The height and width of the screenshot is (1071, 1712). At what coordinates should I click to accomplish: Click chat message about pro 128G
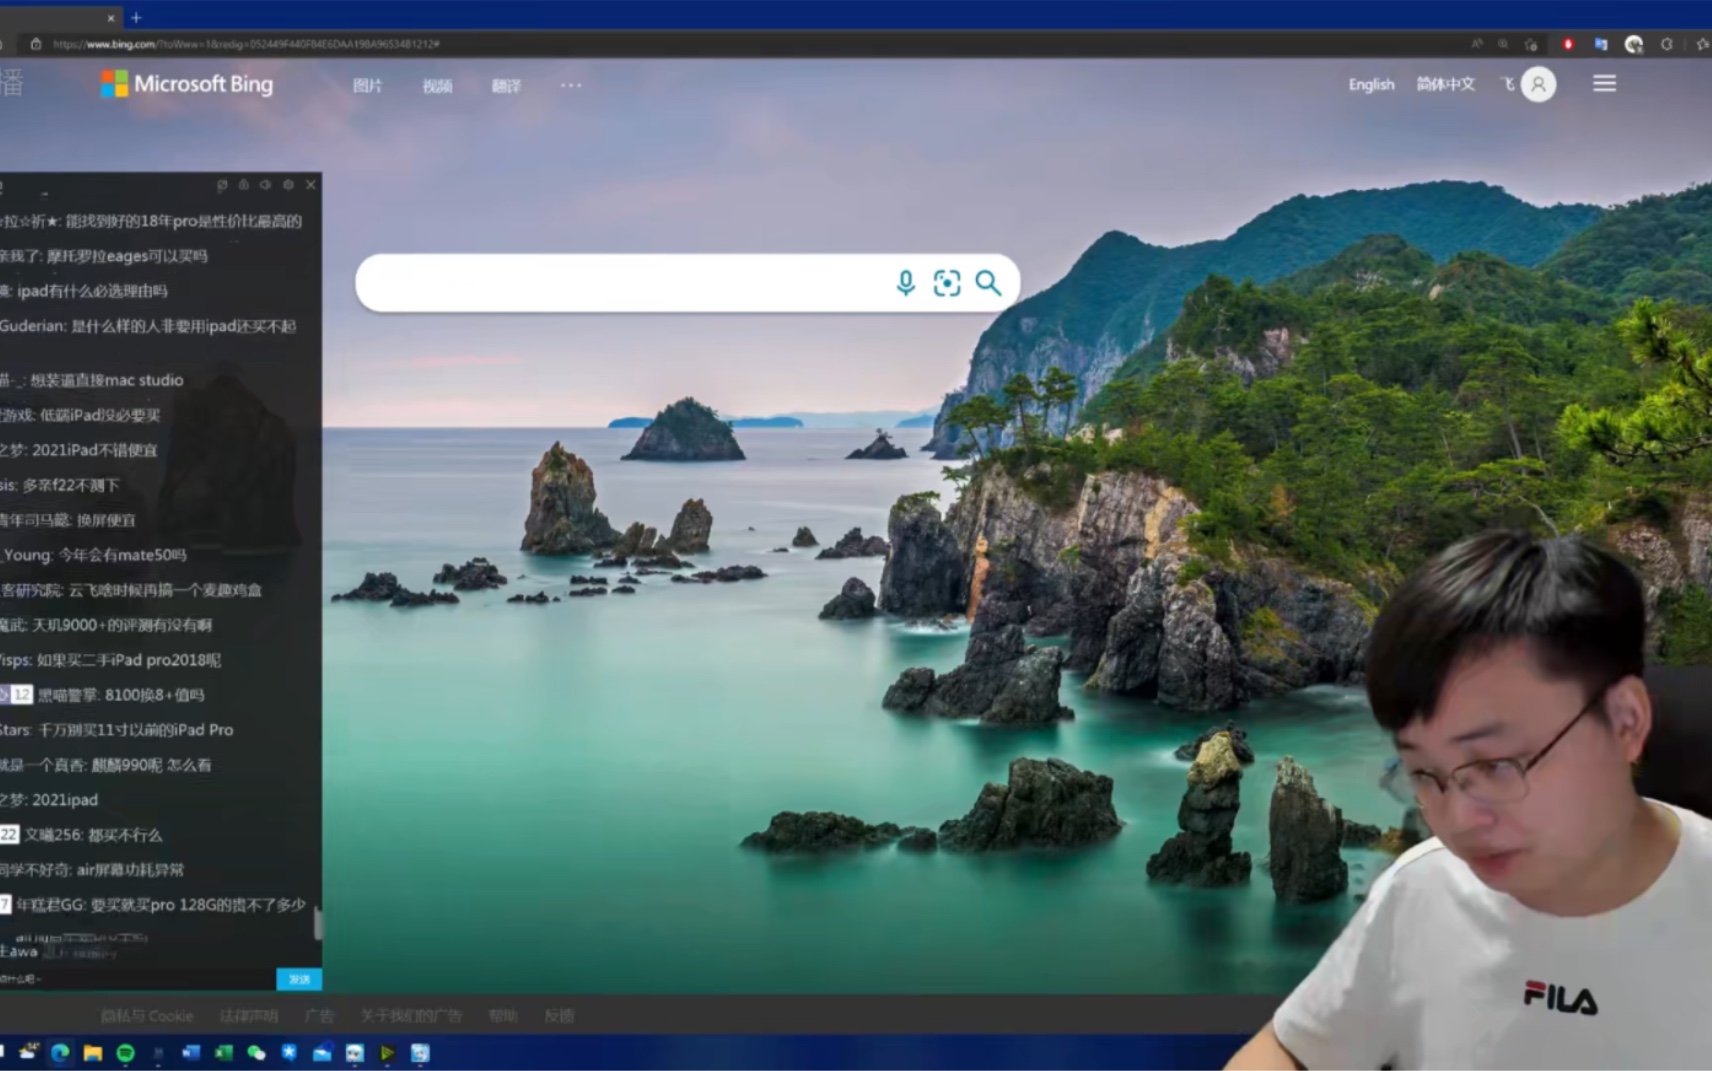[x=153, y=905]
